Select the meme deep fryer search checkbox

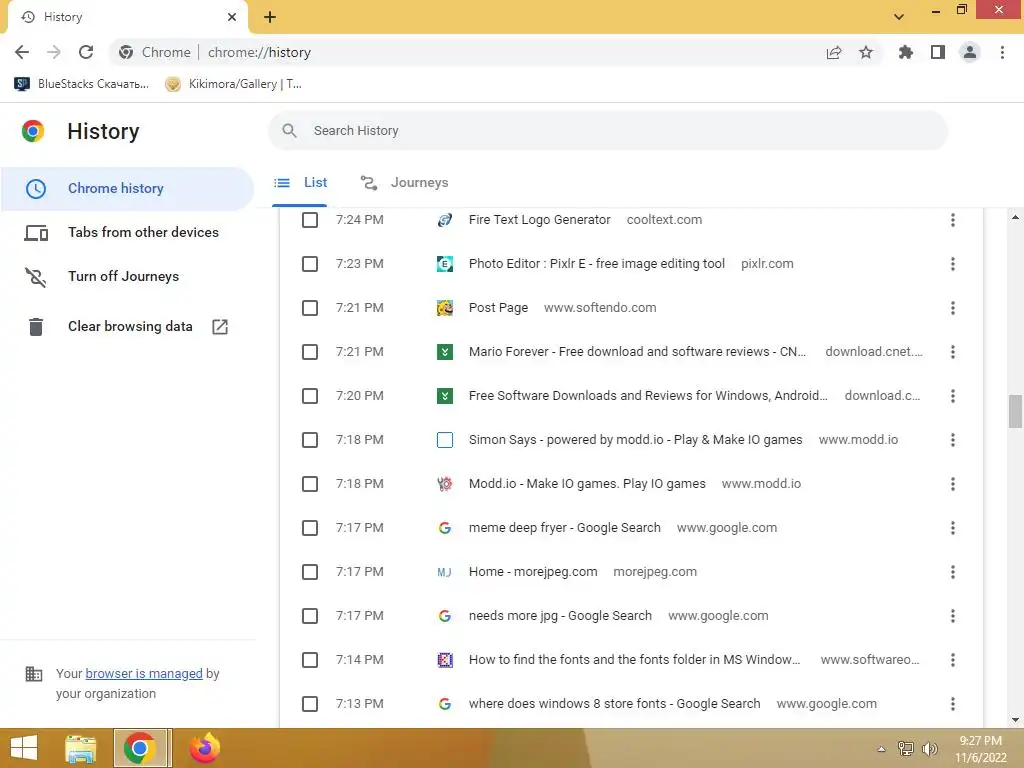coord(310,528)
